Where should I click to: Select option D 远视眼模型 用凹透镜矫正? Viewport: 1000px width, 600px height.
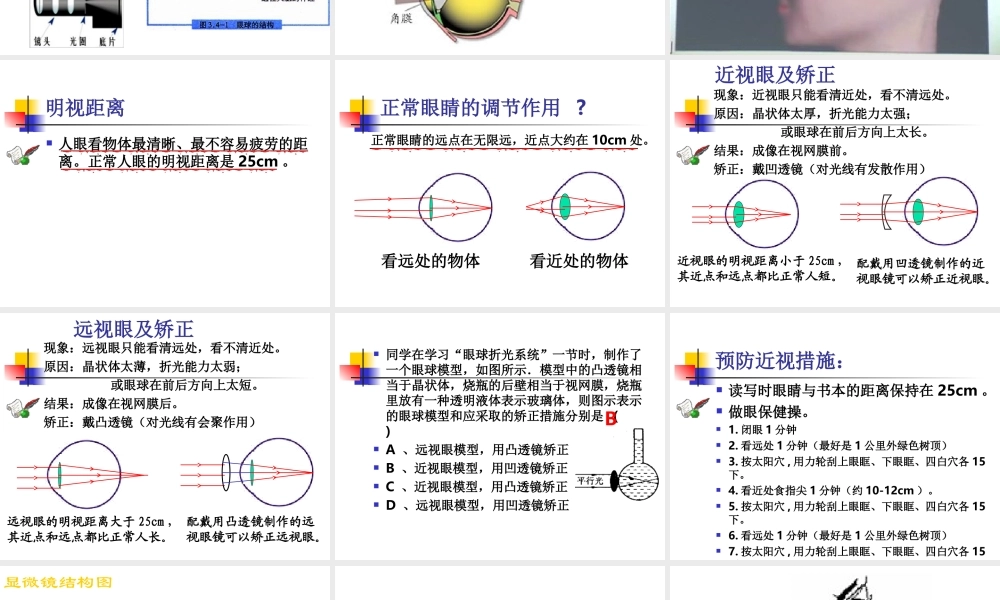470,502
